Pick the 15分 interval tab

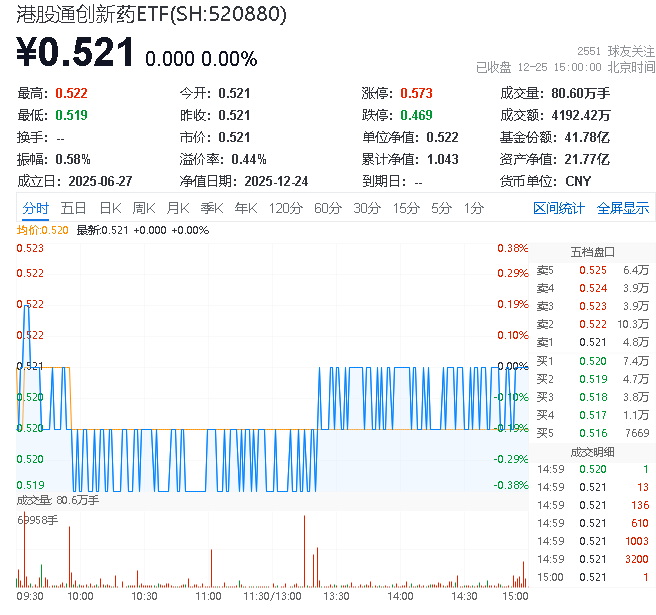pyautogui.click(x=406, y=208)
